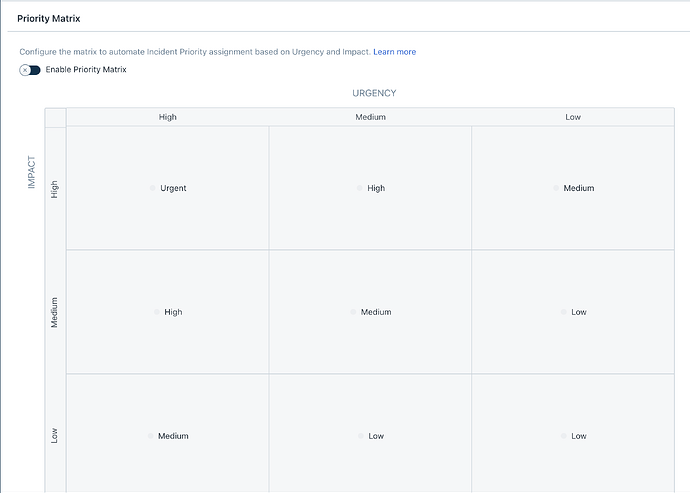Open Low impact, Medium urgency priority cell
Viewport: 690px width, 493px height.
371,436
